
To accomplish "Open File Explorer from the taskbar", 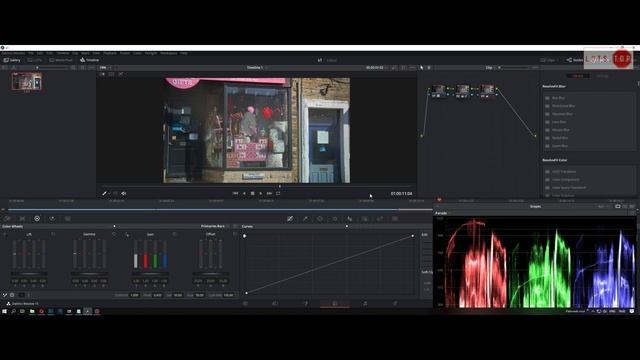I will [x=32, y=311].
